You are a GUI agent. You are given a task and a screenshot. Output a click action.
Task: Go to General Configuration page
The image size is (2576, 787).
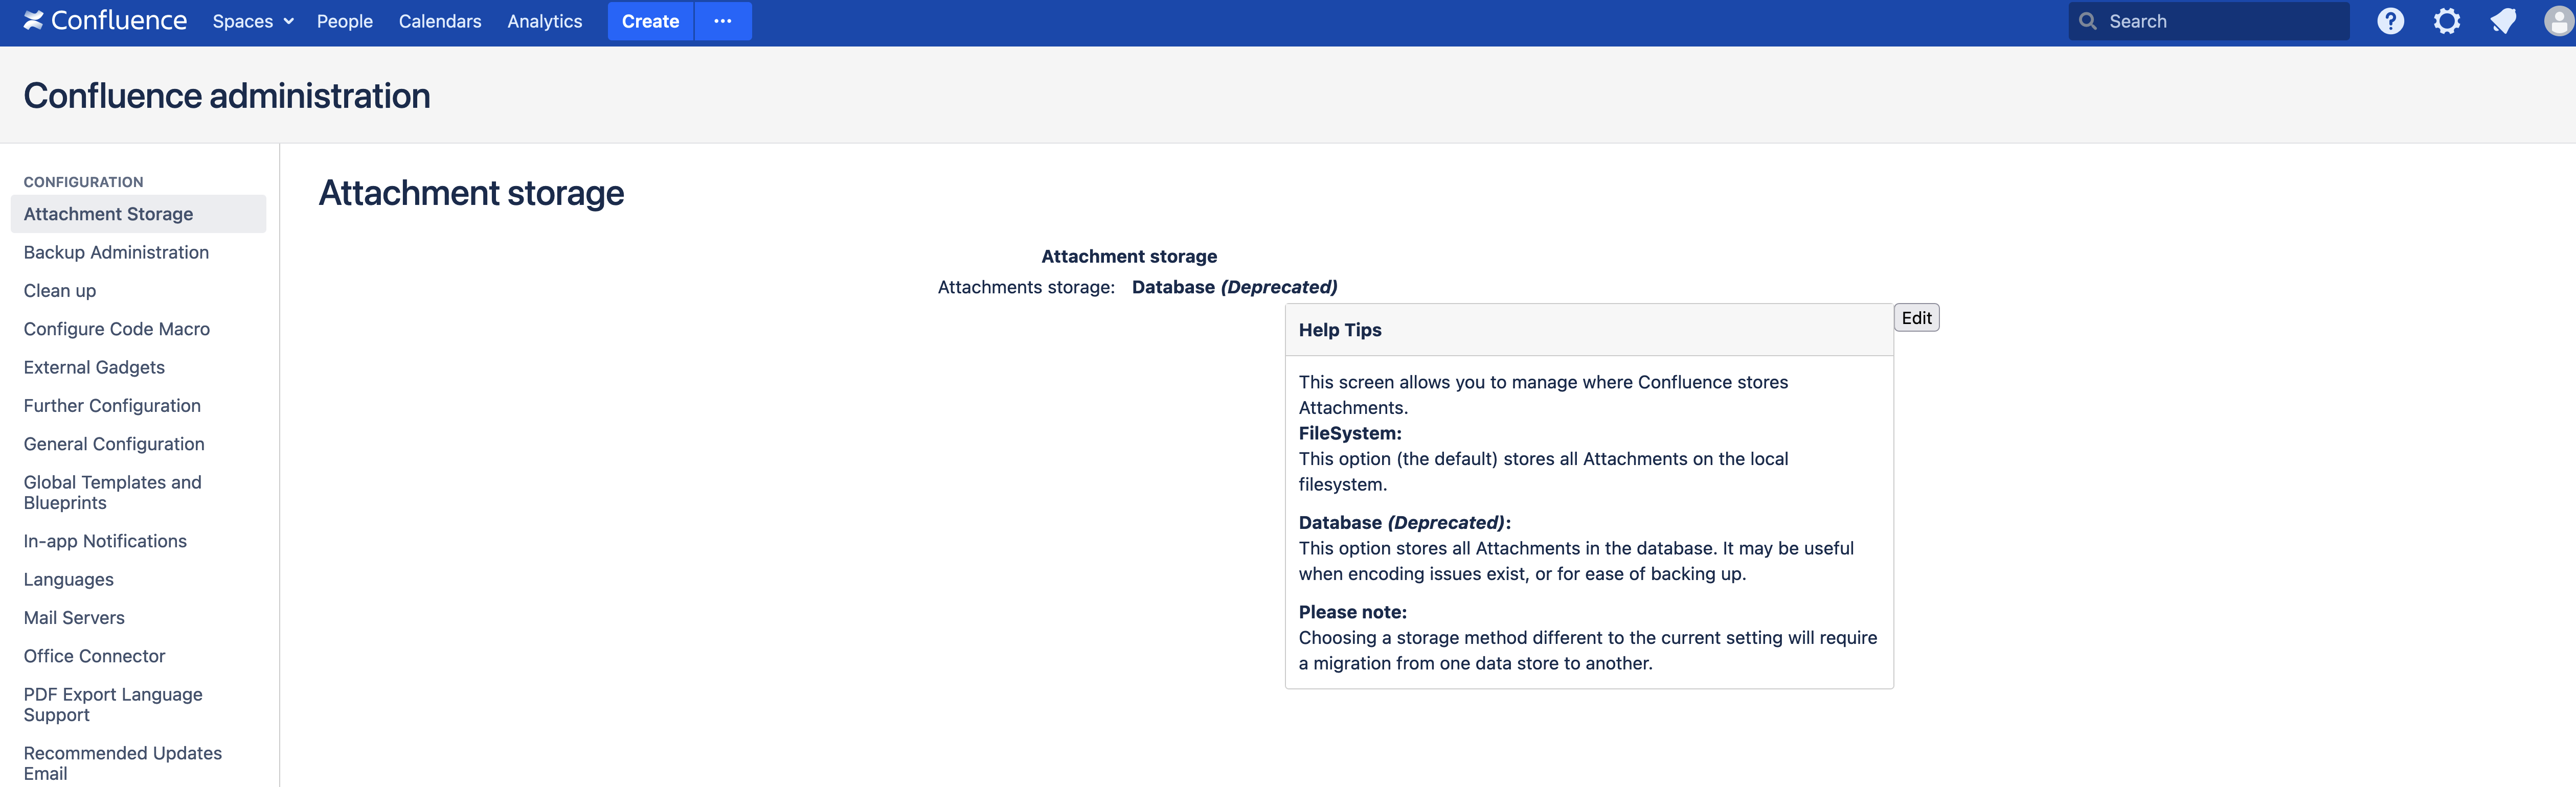114,444
